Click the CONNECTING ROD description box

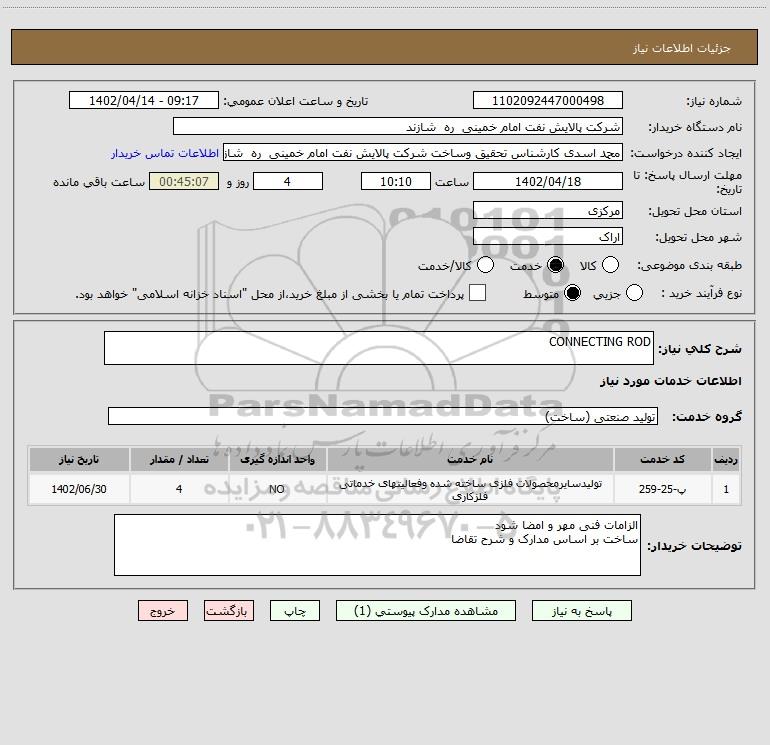tap(379, 348)
